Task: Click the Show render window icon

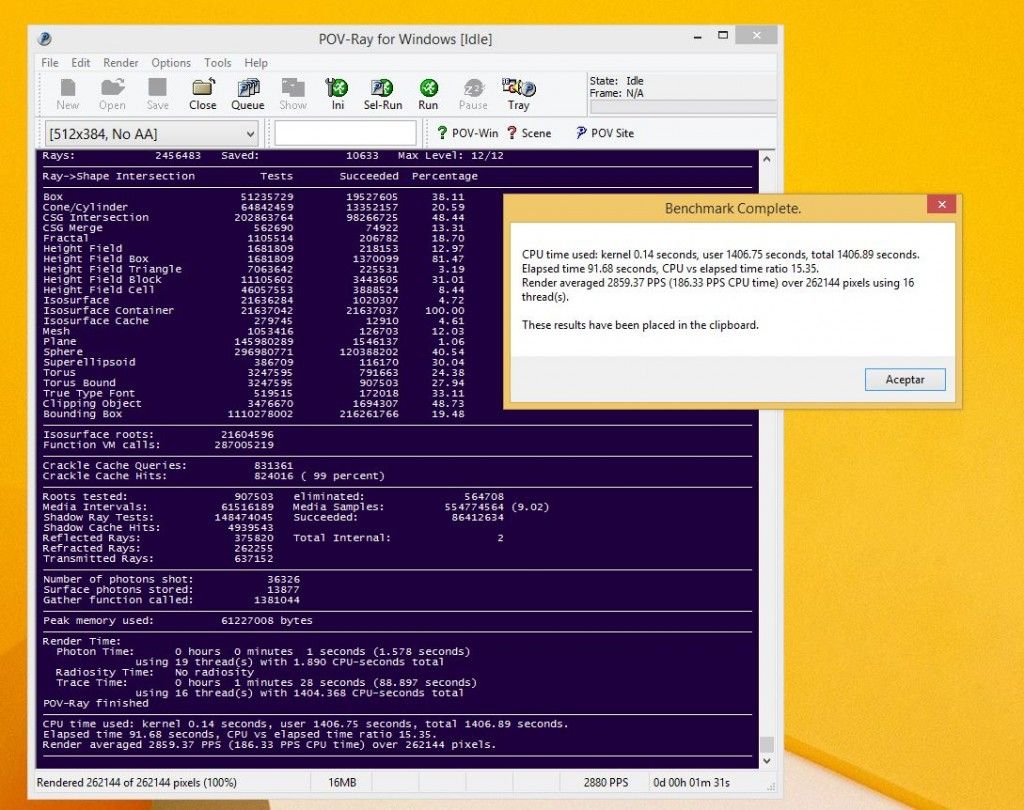Action: 293,94
